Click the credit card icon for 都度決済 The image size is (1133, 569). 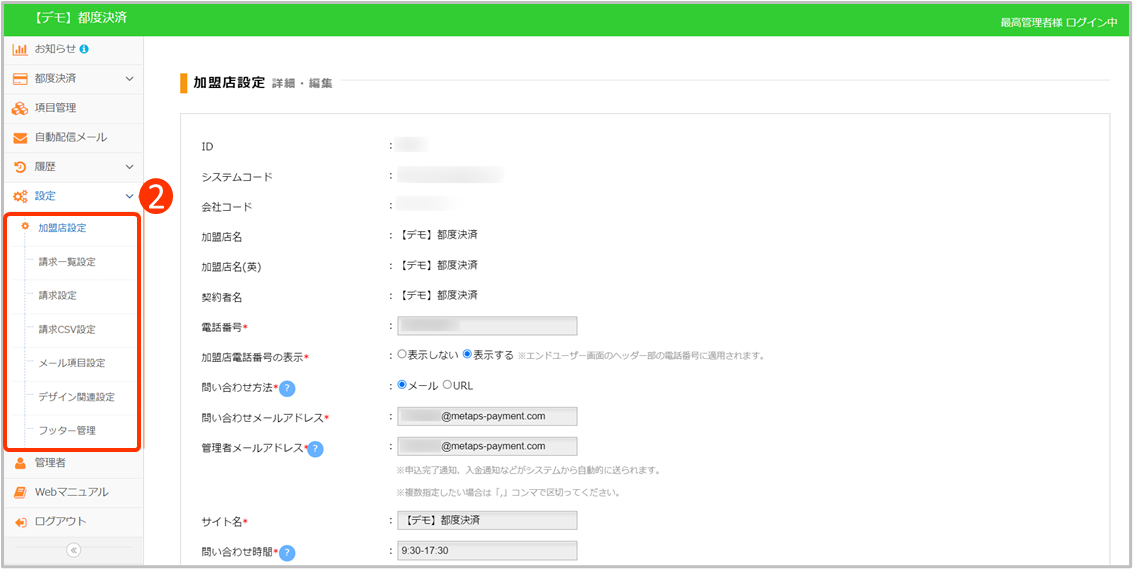click(x=20, y=78)
